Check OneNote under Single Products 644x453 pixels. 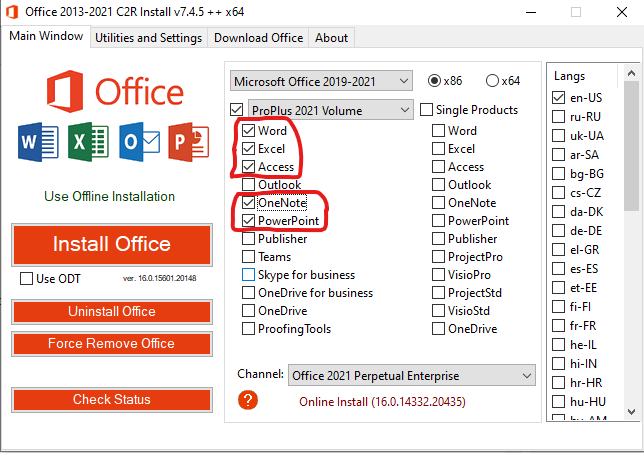[x=438, y=202]
